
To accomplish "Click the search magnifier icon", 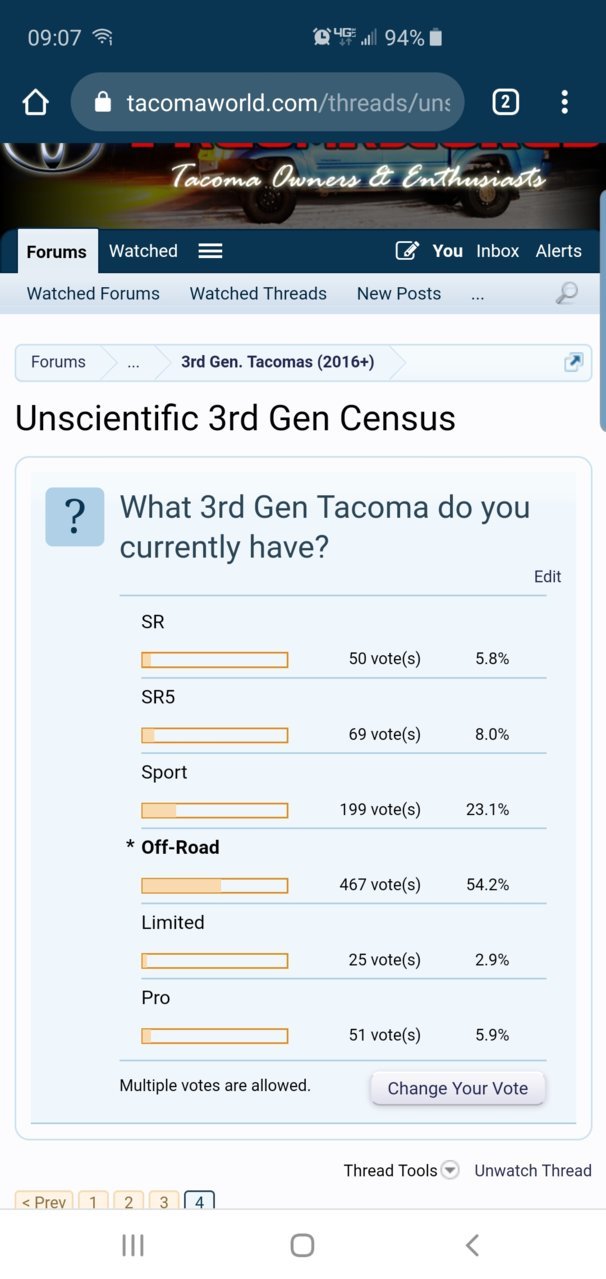I will coord(567,293).
